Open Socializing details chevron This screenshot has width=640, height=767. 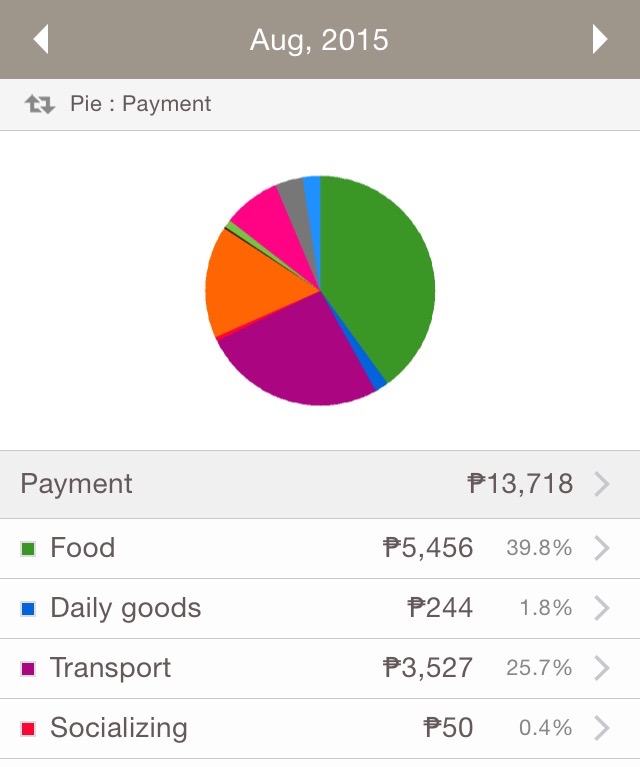tap(602, 728)
